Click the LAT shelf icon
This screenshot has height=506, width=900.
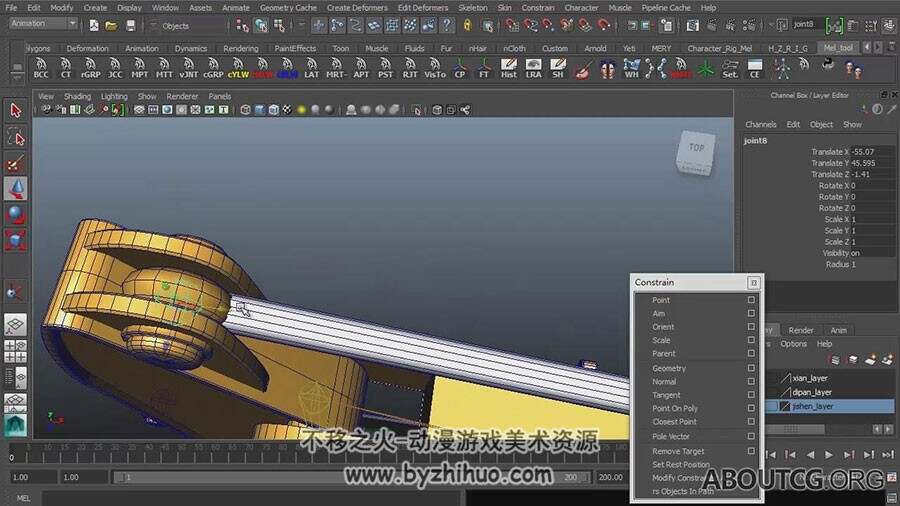click(311, 68)
